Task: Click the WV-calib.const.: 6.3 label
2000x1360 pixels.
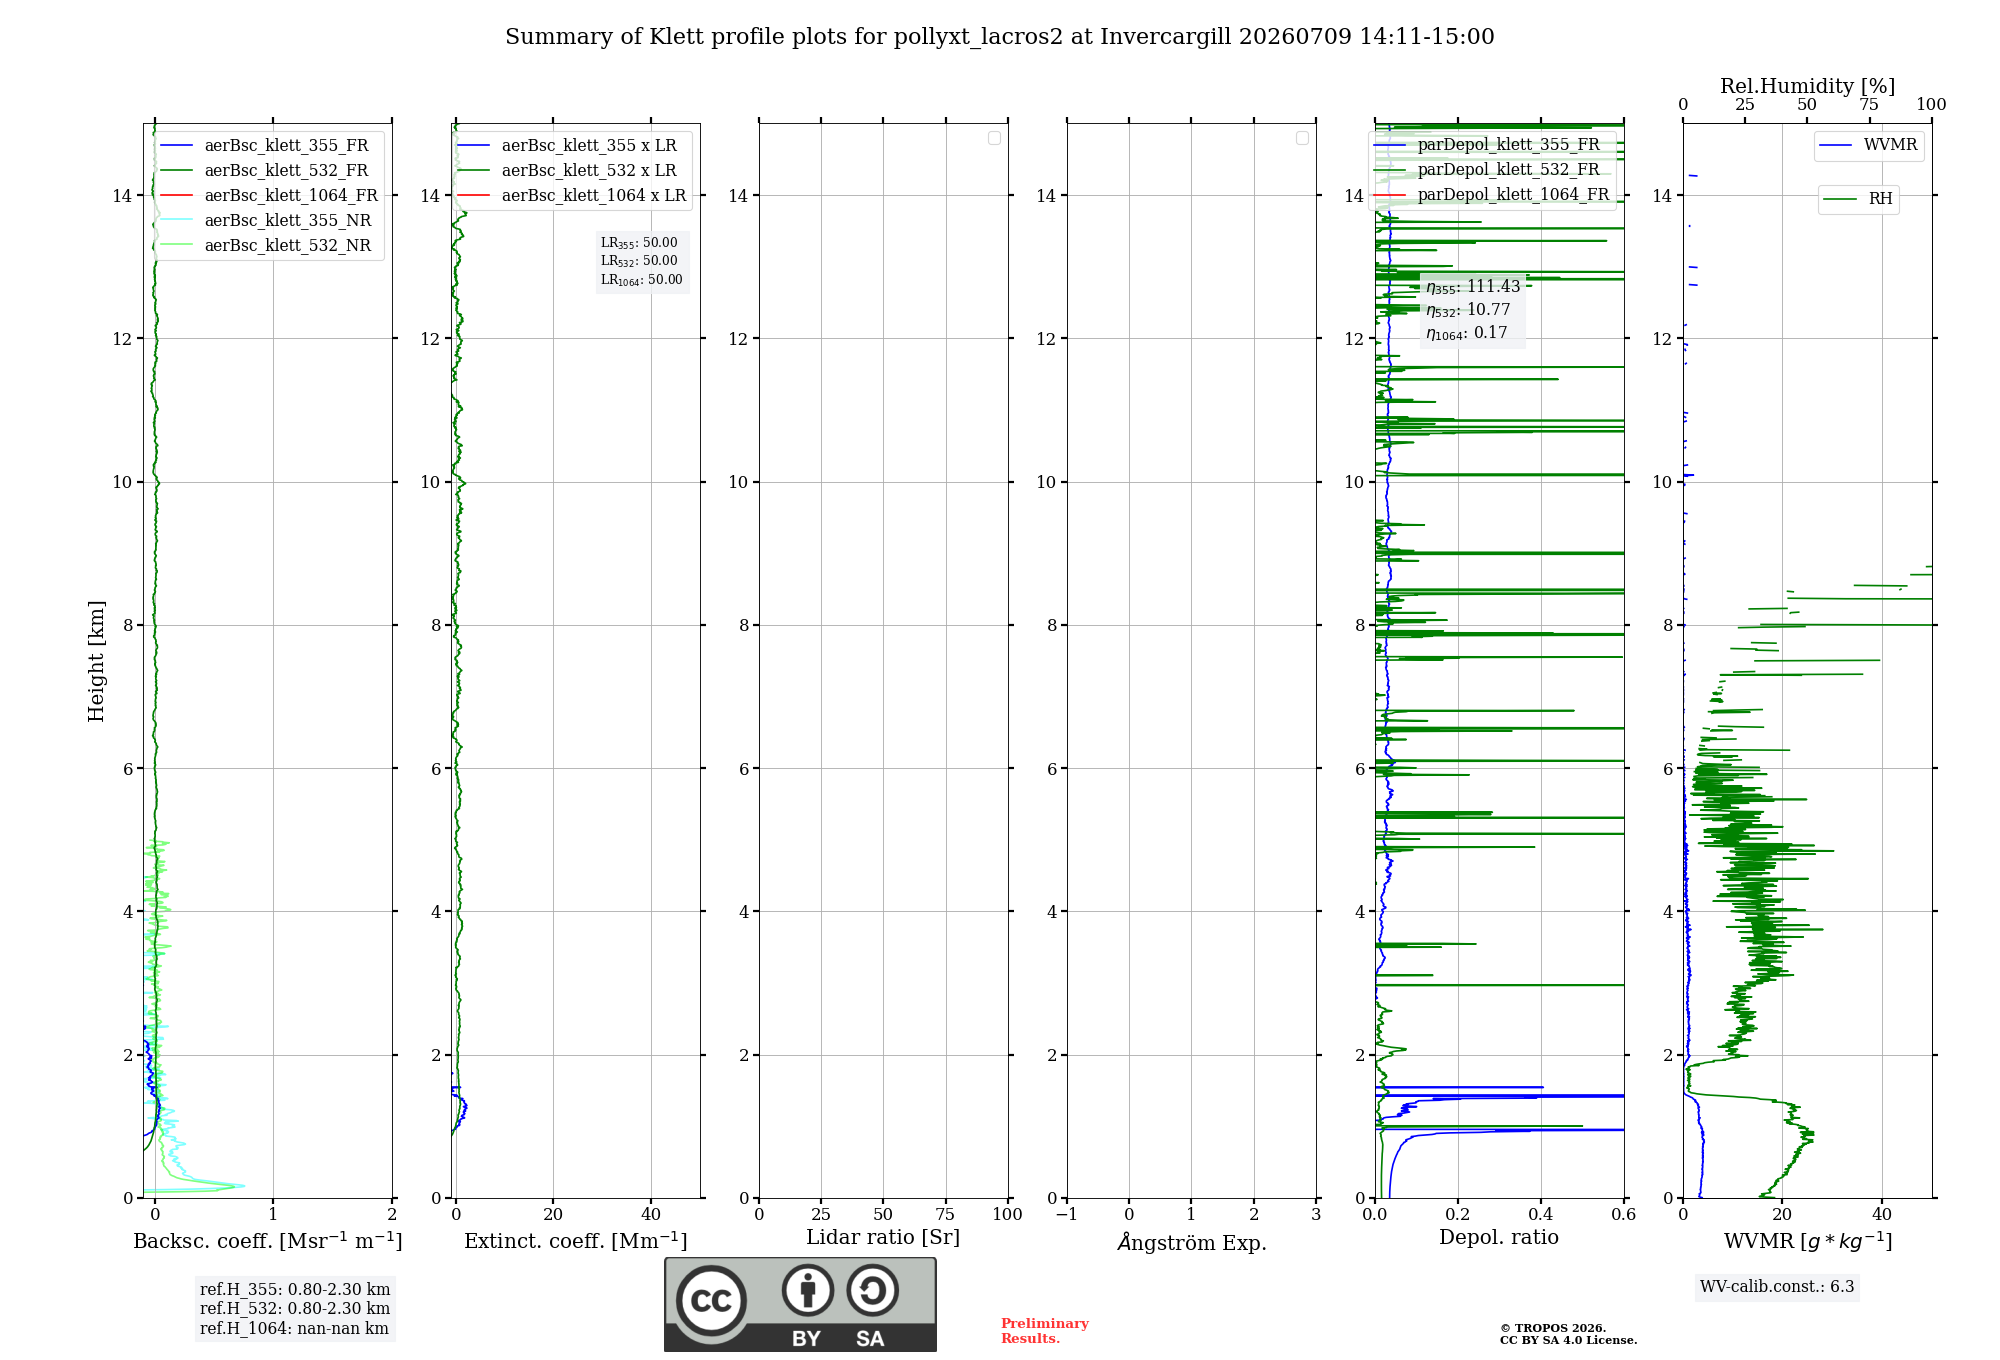Action: click(1777, 1287)
